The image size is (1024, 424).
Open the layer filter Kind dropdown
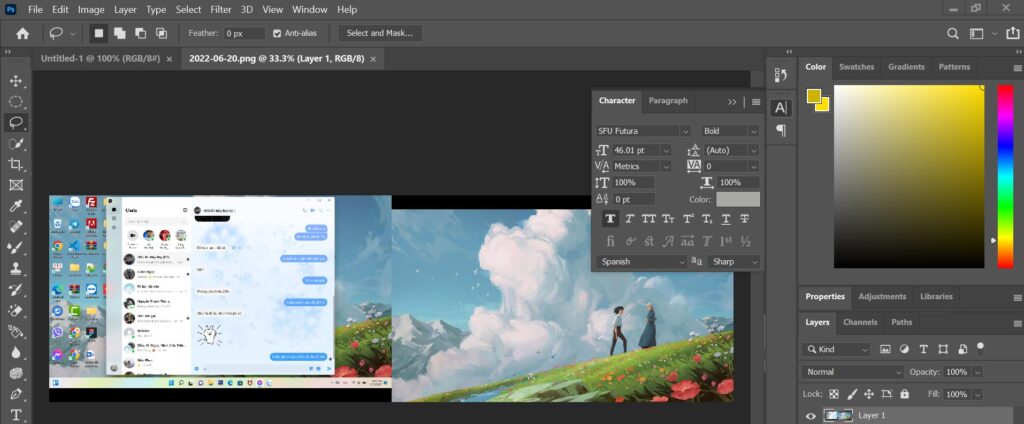point(837,350)
